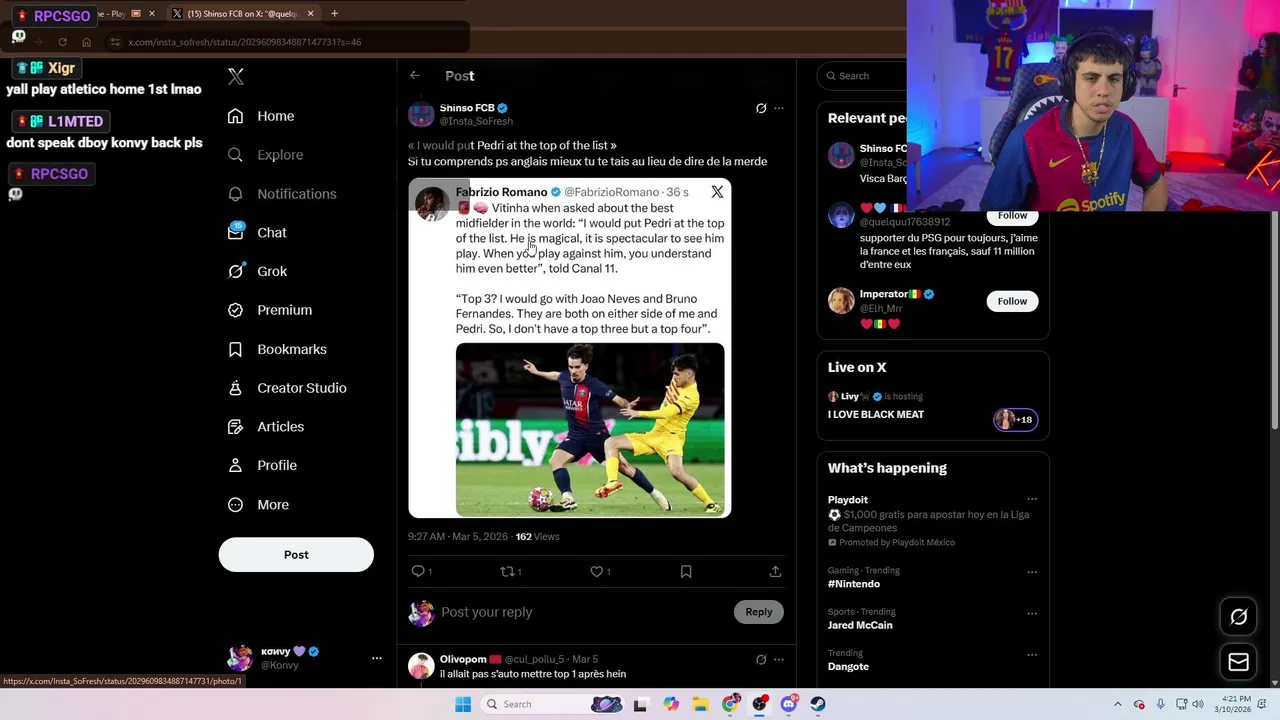
Task: Open File Explorer from the taskbar
Action: click(700, 704)
